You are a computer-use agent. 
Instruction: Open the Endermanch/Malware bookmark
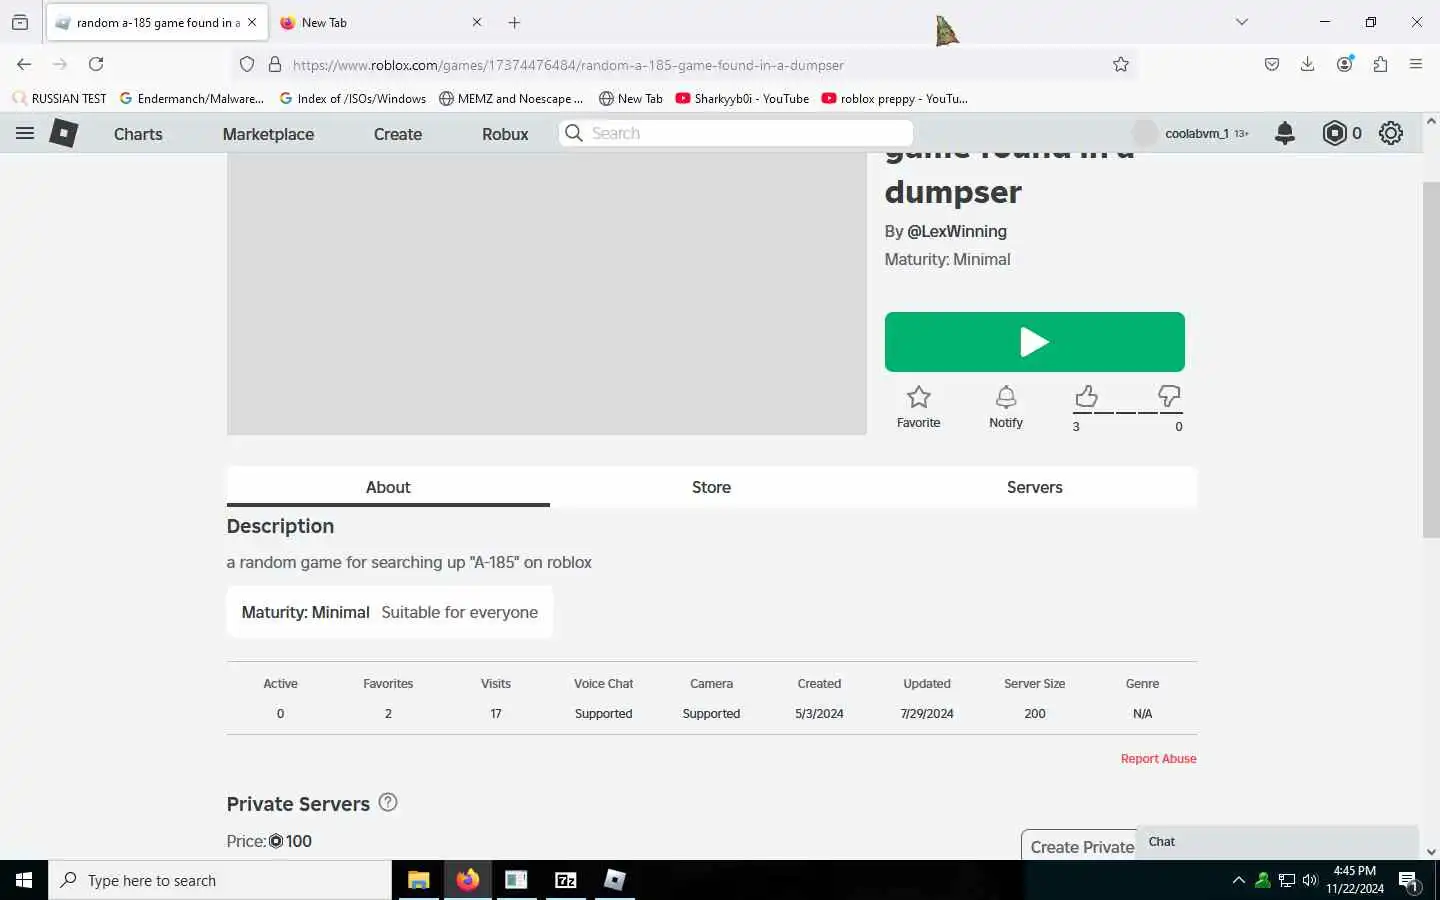point(191,98)
